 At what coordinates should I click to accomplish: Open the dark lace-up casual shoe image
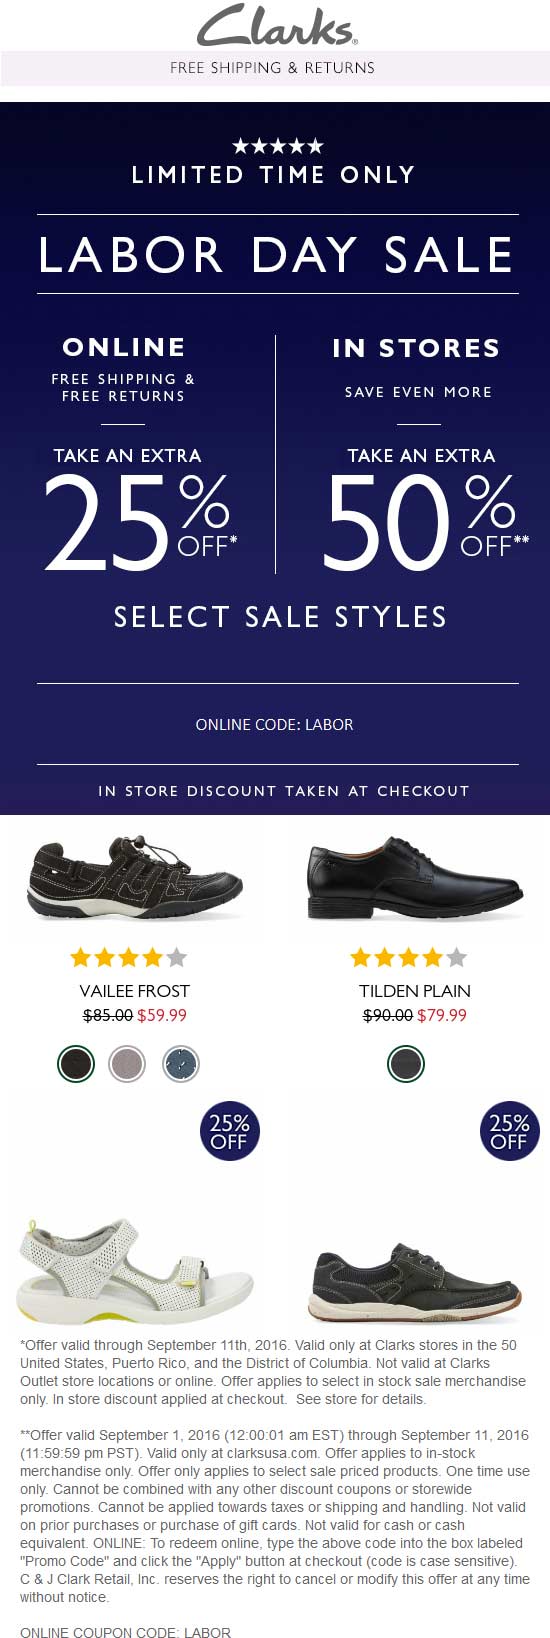pos(415,1283)
